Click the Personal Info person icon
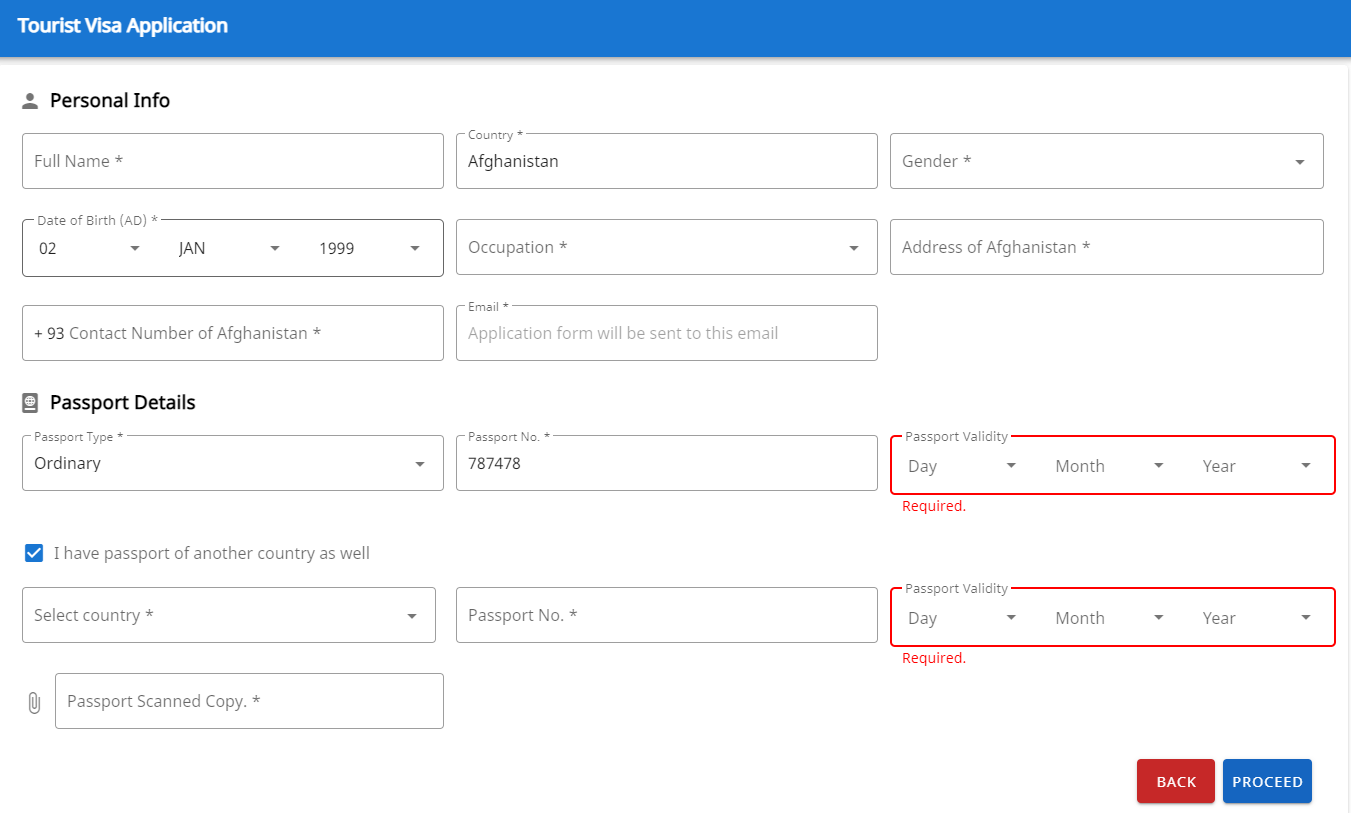The image size is (1351, 813). (30, 101)
